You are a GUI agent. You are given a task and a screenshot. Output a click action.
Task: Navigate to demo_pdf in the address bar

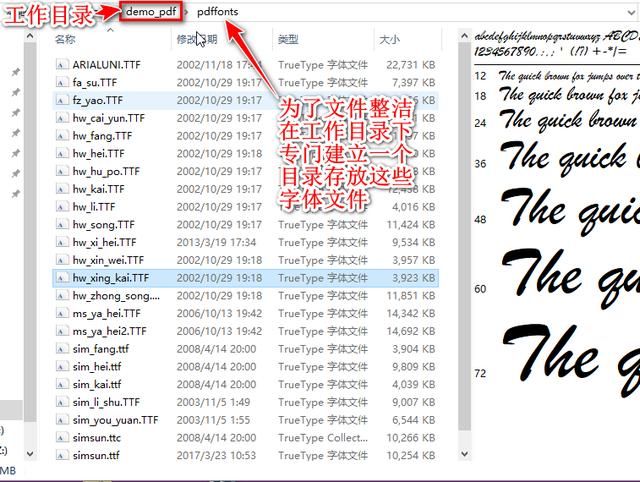click(151, 12)
